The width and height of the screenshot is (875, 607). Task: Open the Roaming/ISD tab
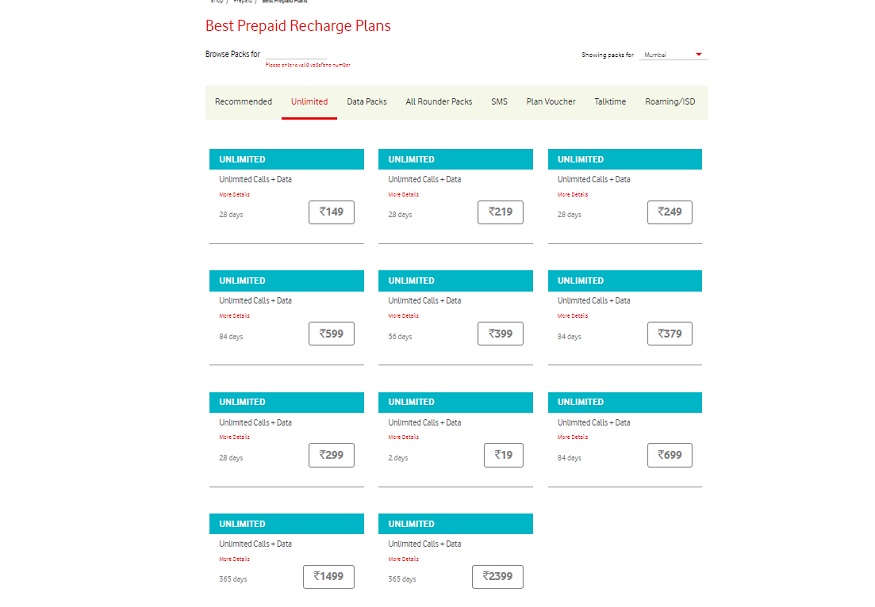point(670,102)
